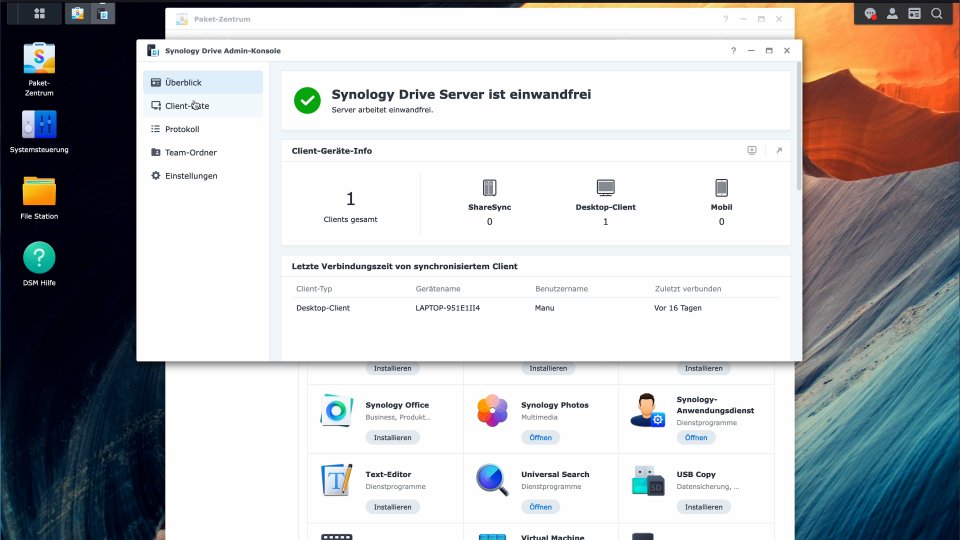The width and height of the screenshot is (960, 540).
Task: Click Installieren above Synology-Anwendungsdienst
Action: point(703,368)
